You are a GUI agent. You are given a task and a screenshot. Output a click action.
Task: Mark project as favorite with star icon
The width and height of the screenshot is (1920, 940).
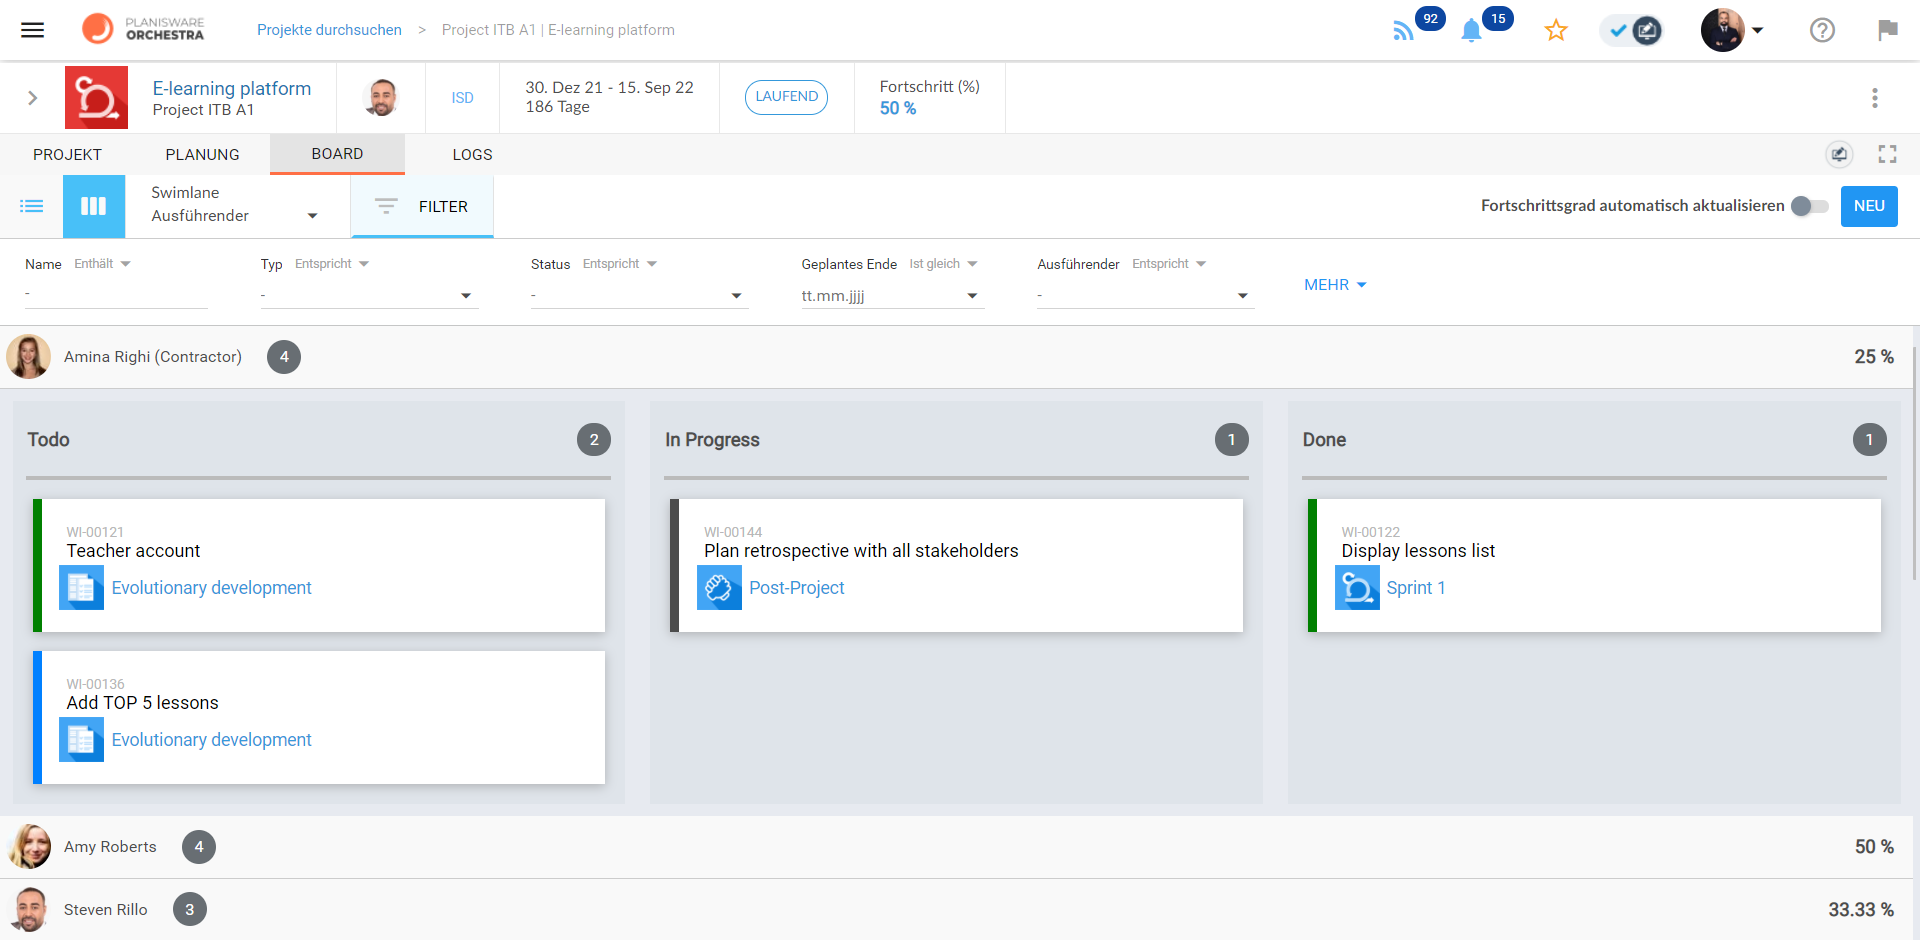pyautogui.click(x=1555, y=31)
